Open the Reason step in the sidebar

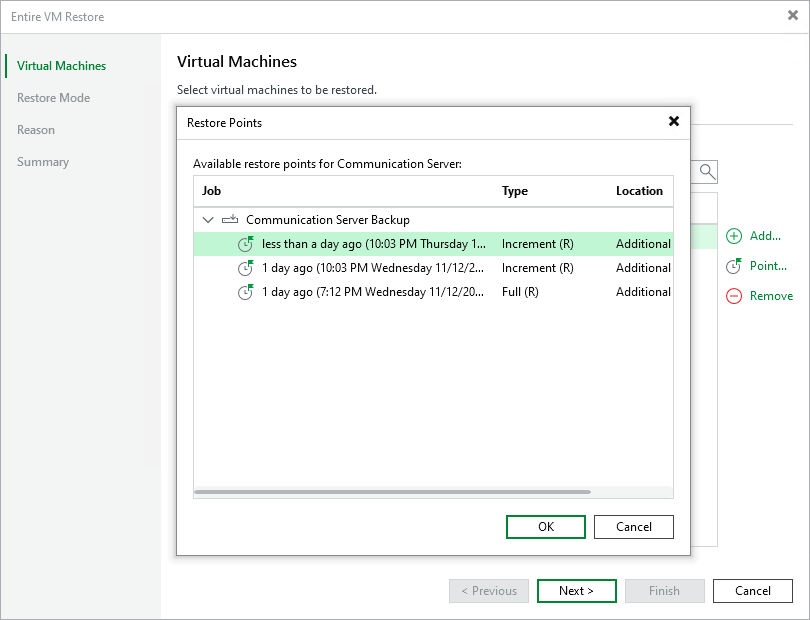[36, 129]
